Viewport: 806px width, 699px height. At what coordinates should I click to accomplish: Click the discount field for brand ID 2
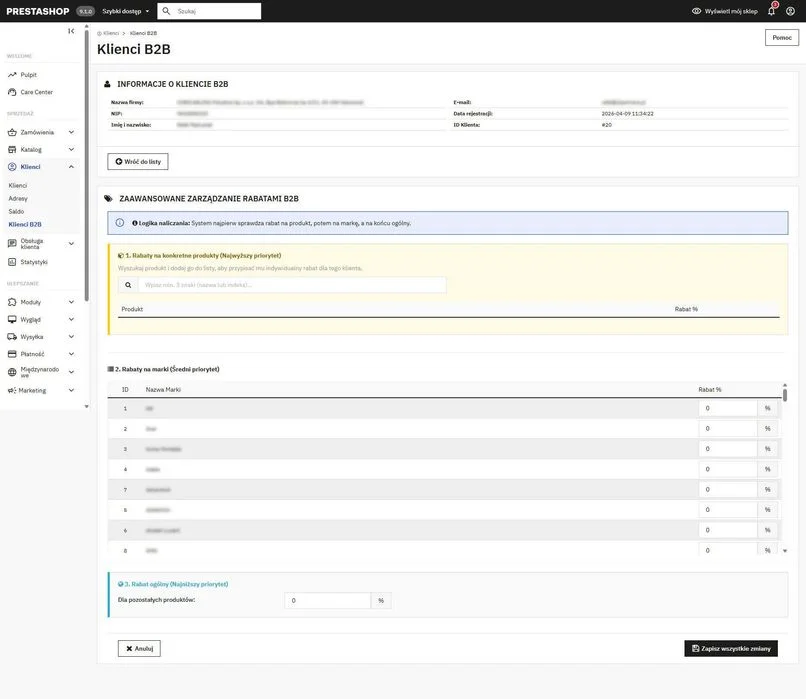pyautogui.click(x=727, y=429)
